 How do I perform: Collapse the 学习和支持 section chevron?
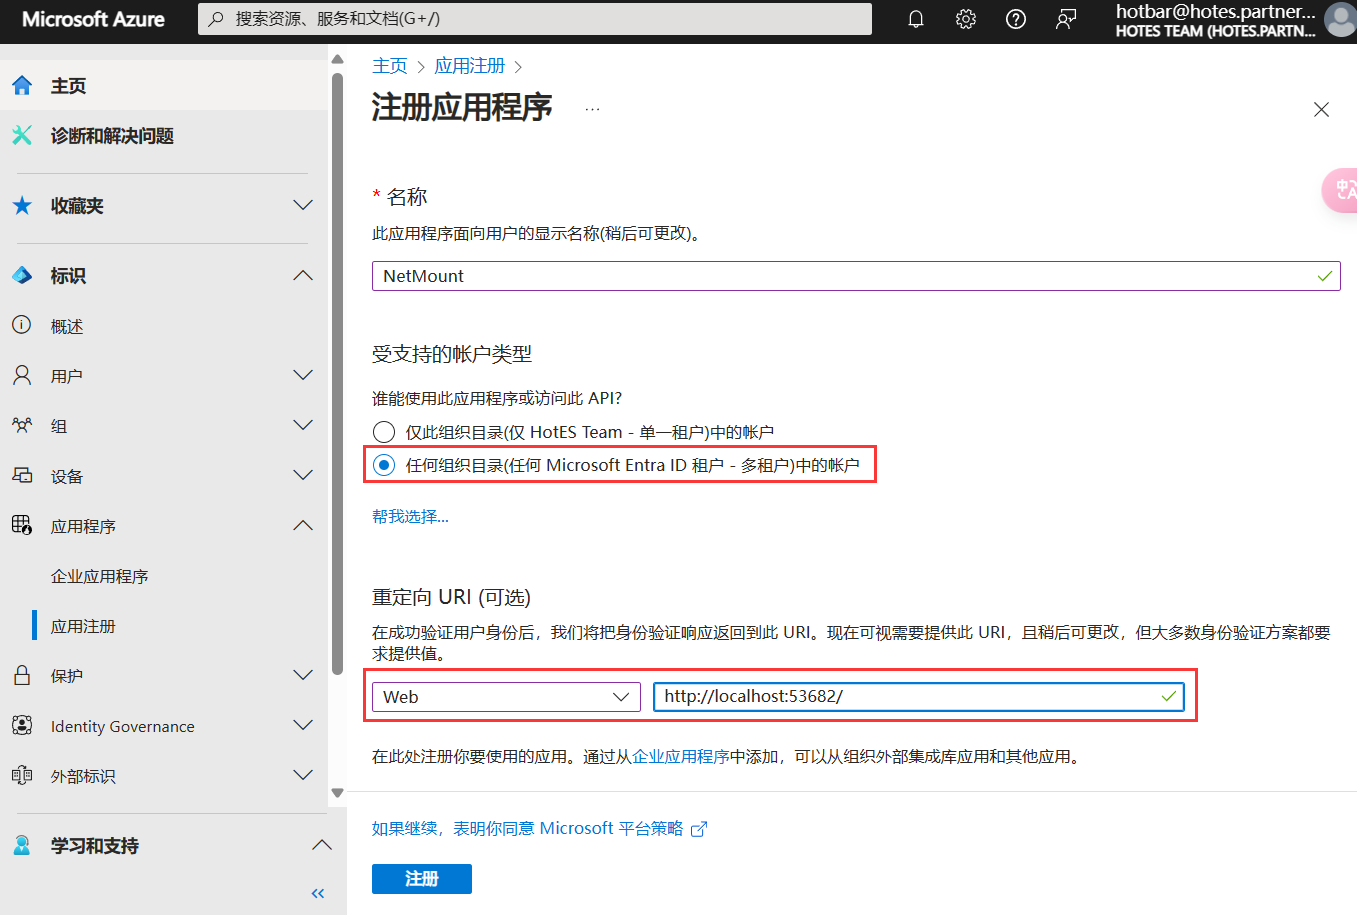pos(322,845)
